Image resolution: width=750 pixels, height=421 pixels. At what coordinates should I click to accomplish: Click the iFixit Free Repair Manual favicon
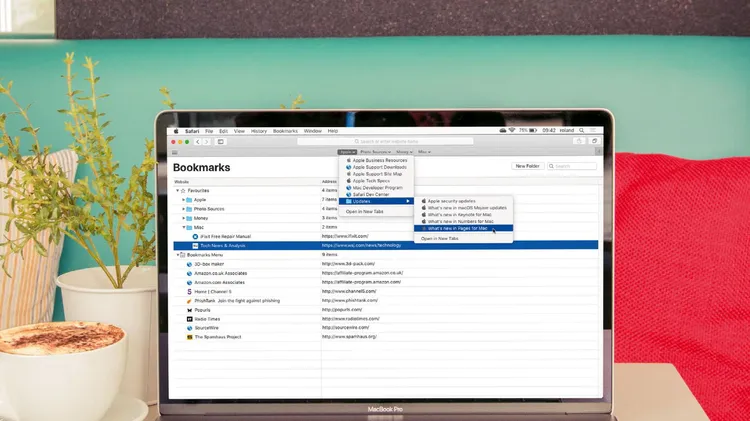pos(195,236)
